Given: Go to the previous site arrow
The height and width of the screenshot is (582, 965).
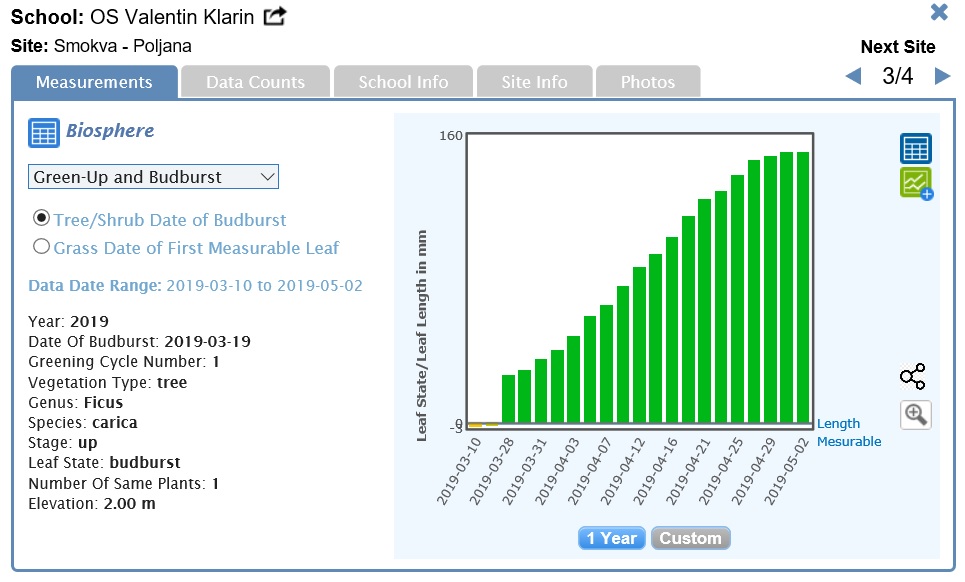Looking at the screenshot, I should pos(853,77).
